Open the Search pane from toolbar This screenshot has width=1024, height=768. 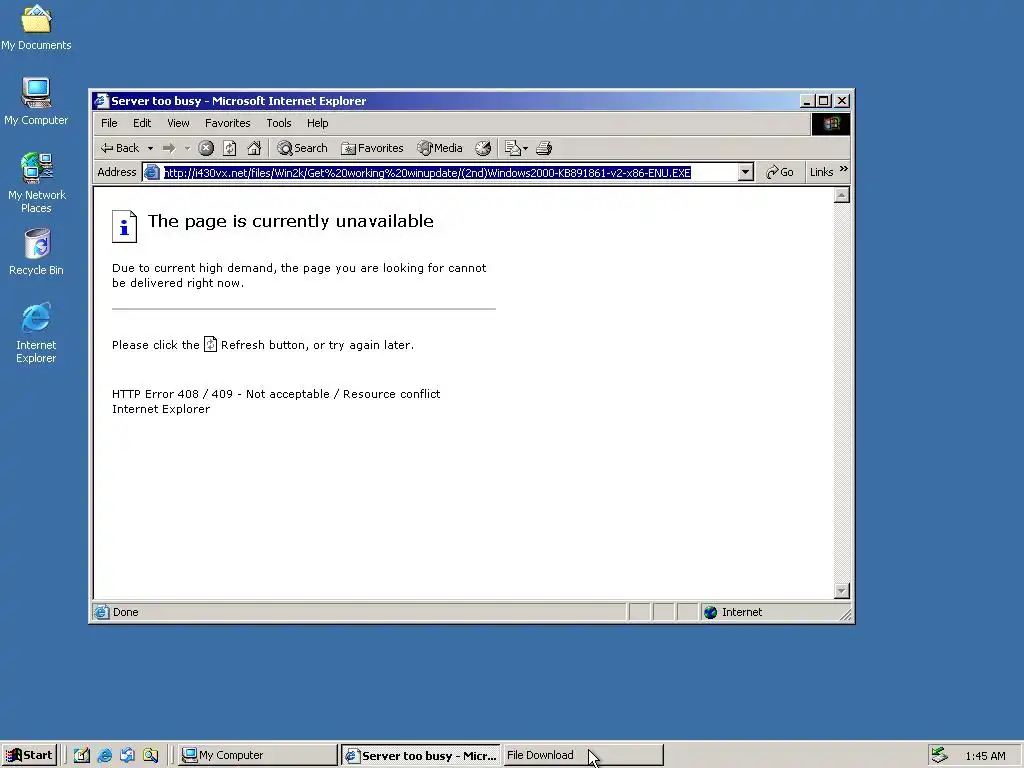pyautogui.click(x=302, y=148)
